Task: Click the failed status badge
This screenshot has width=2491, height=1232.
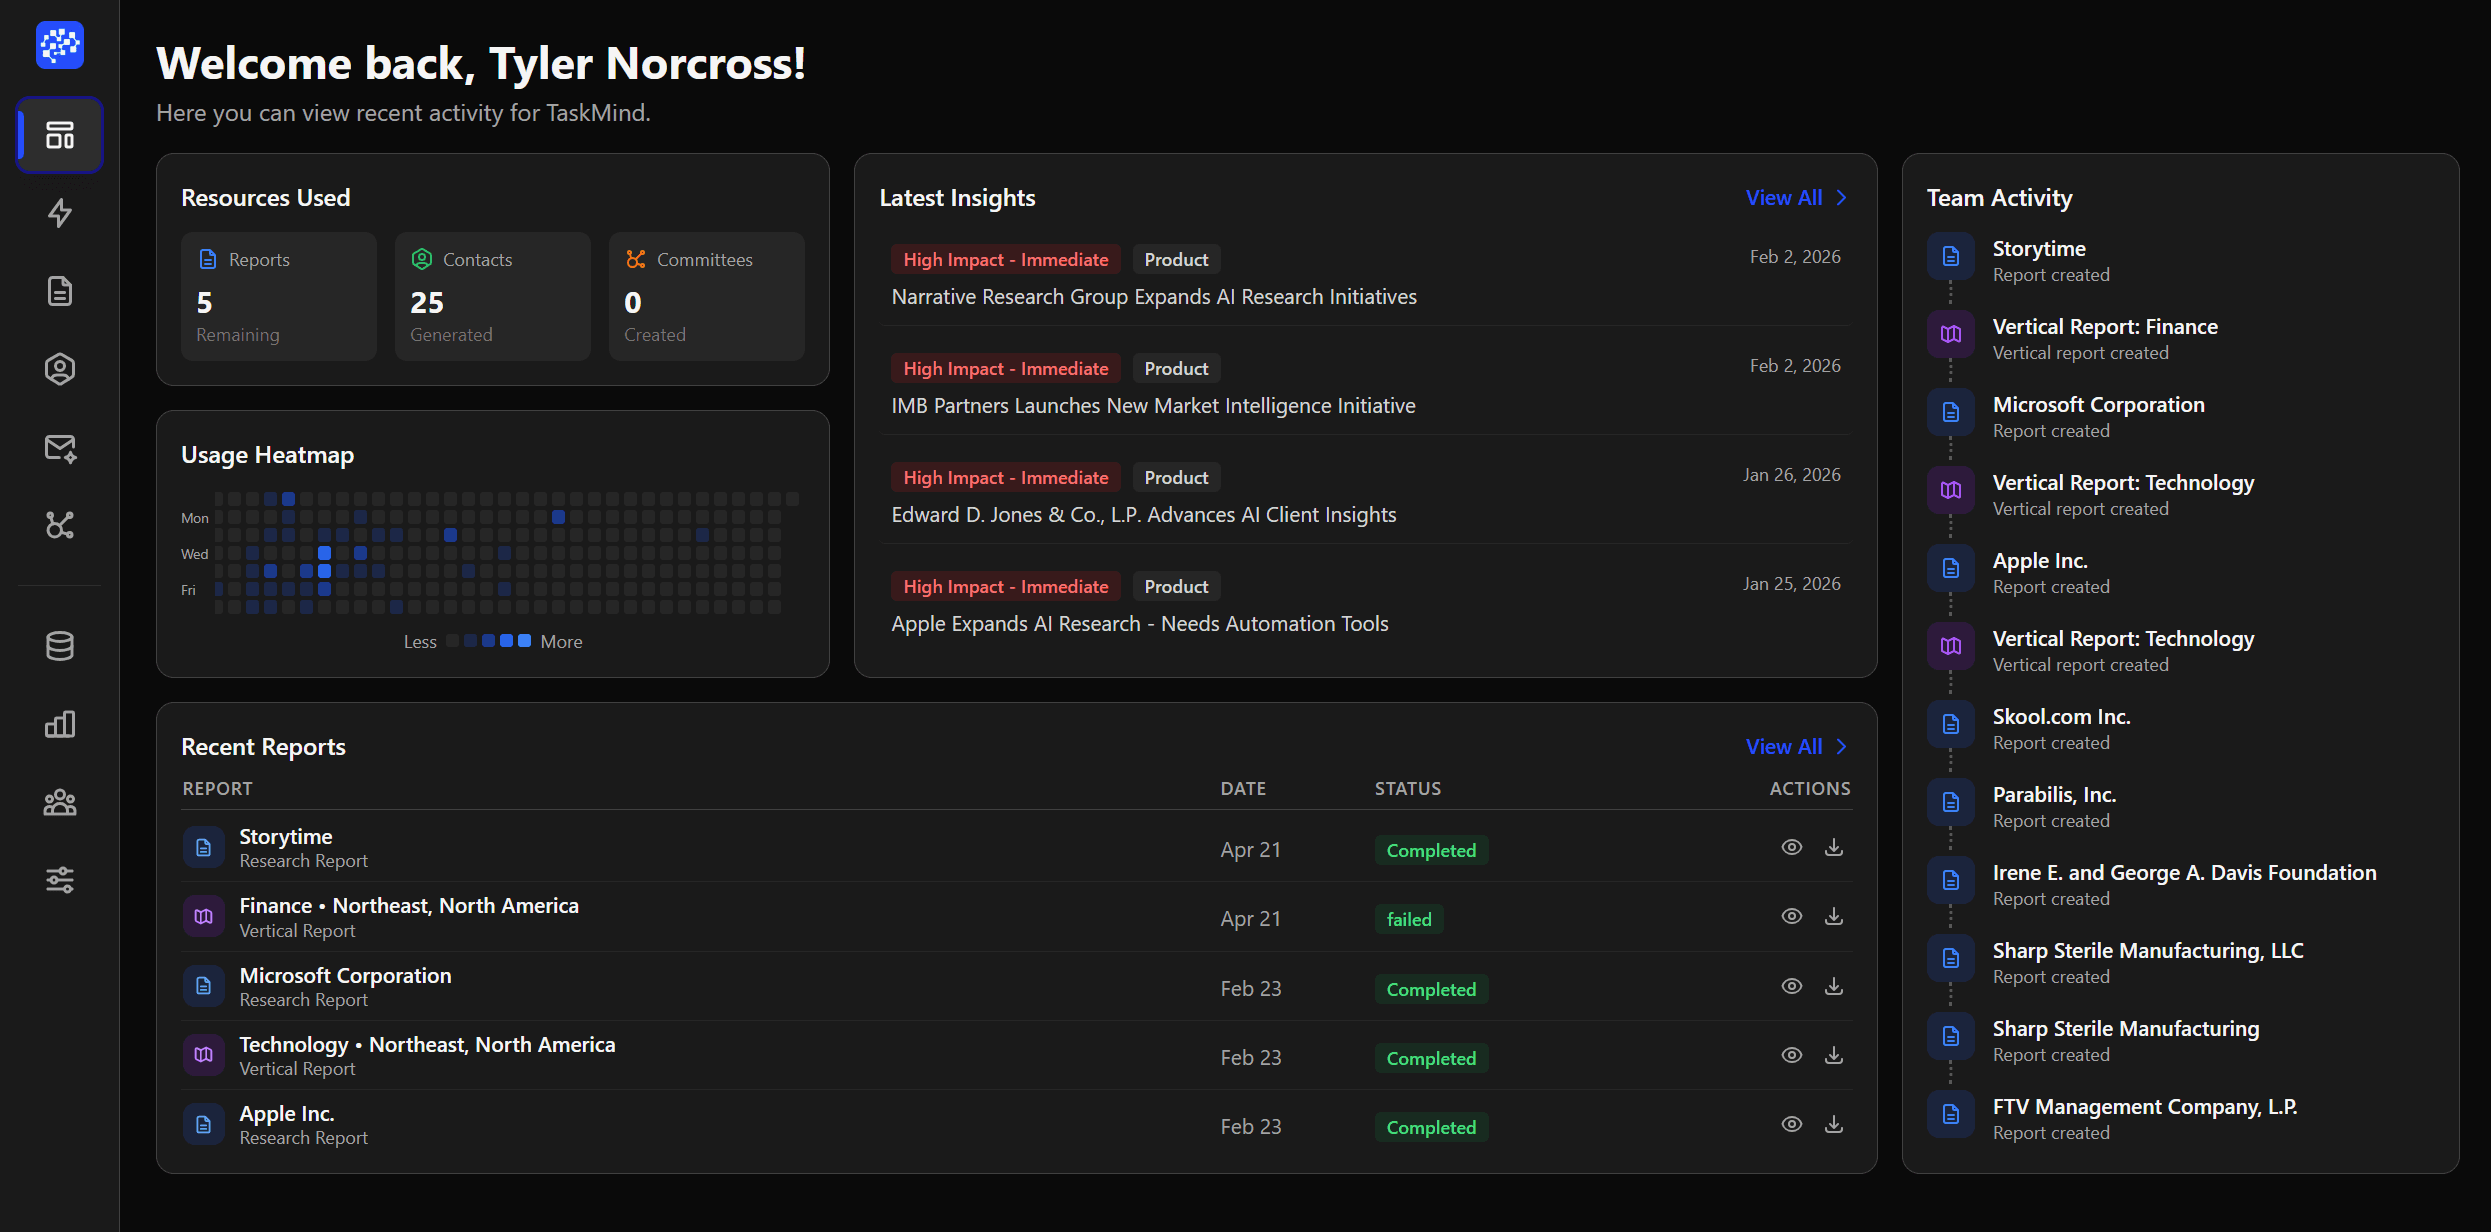Action: [x=1409, y=919]
